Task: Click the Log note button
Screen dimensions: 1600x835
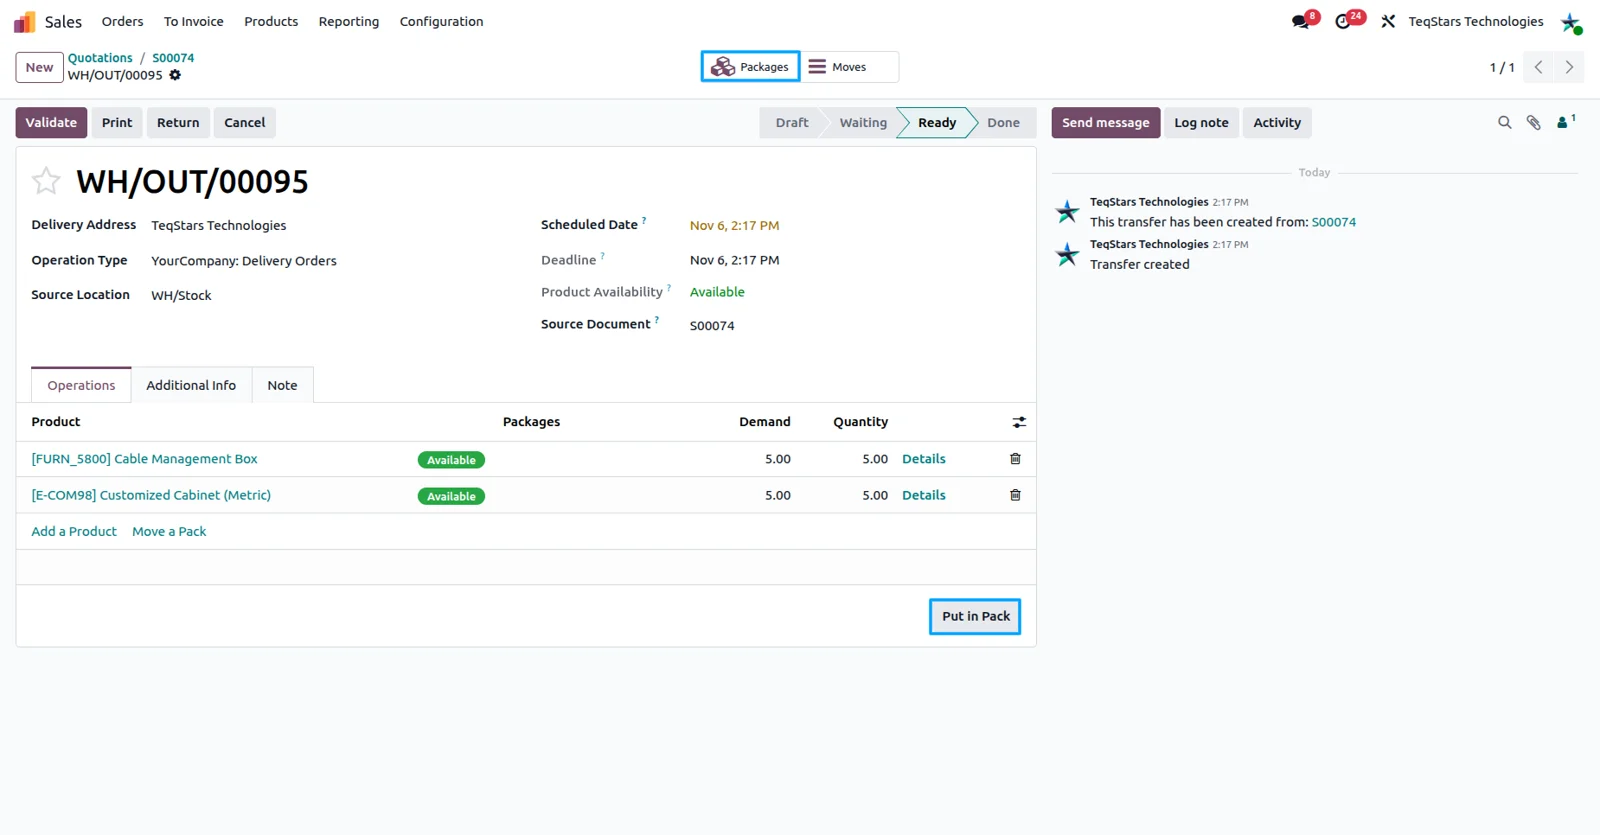Action: (1201, 122)
